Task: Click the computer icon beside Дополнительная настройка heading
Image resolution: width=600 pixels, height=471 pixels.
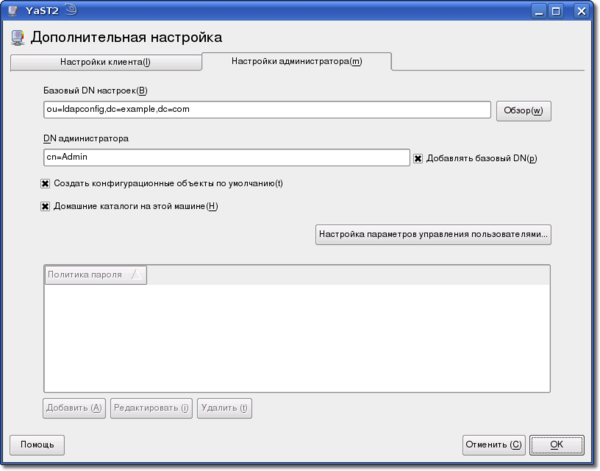Action: (17, 39)
